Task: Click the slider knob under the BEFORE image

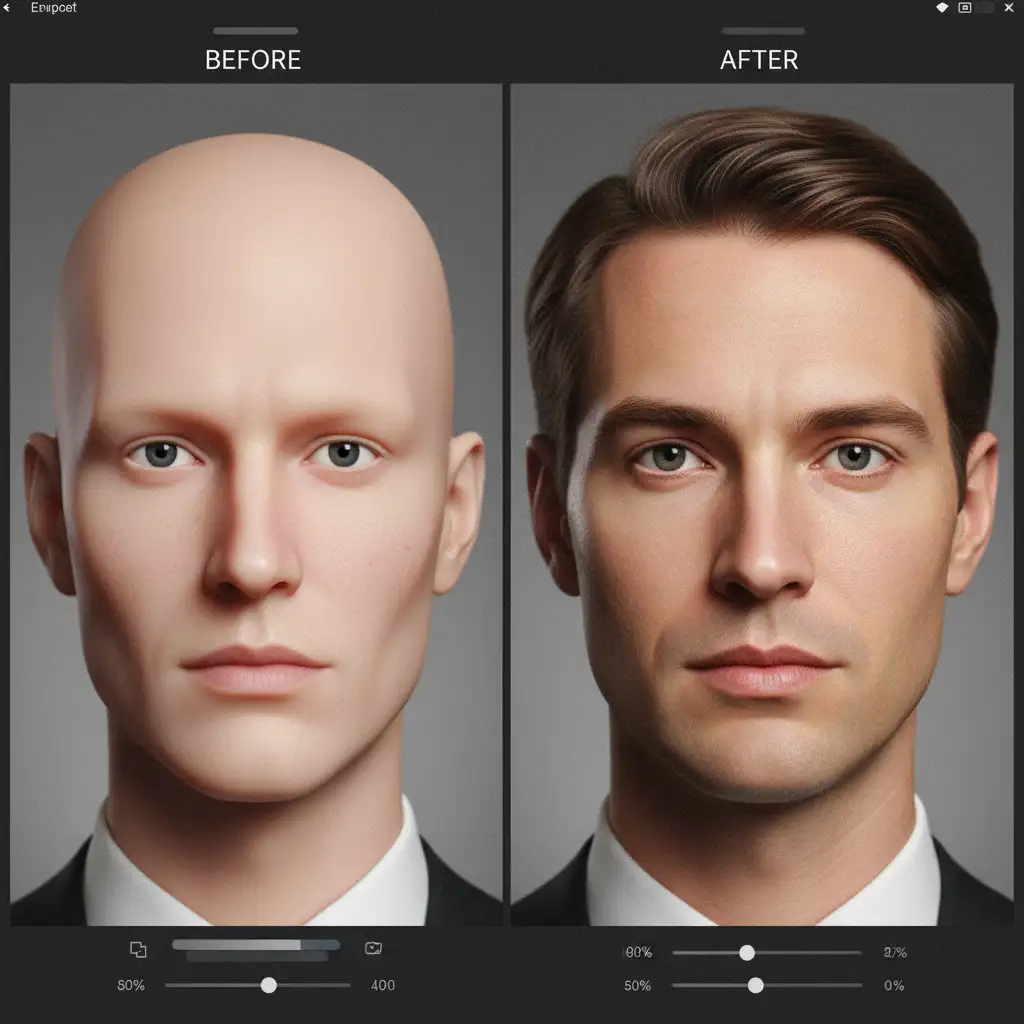Action: point(268,985)
